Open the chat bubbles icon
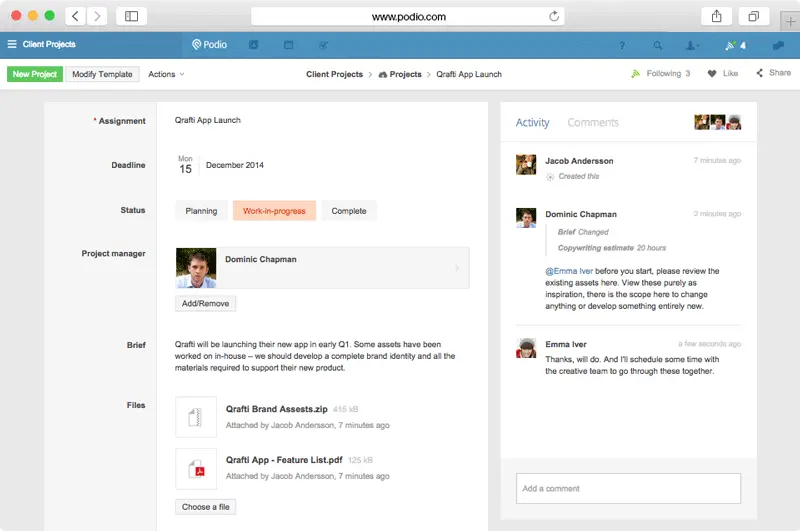The image size is (800, 531). pos(777,45)
